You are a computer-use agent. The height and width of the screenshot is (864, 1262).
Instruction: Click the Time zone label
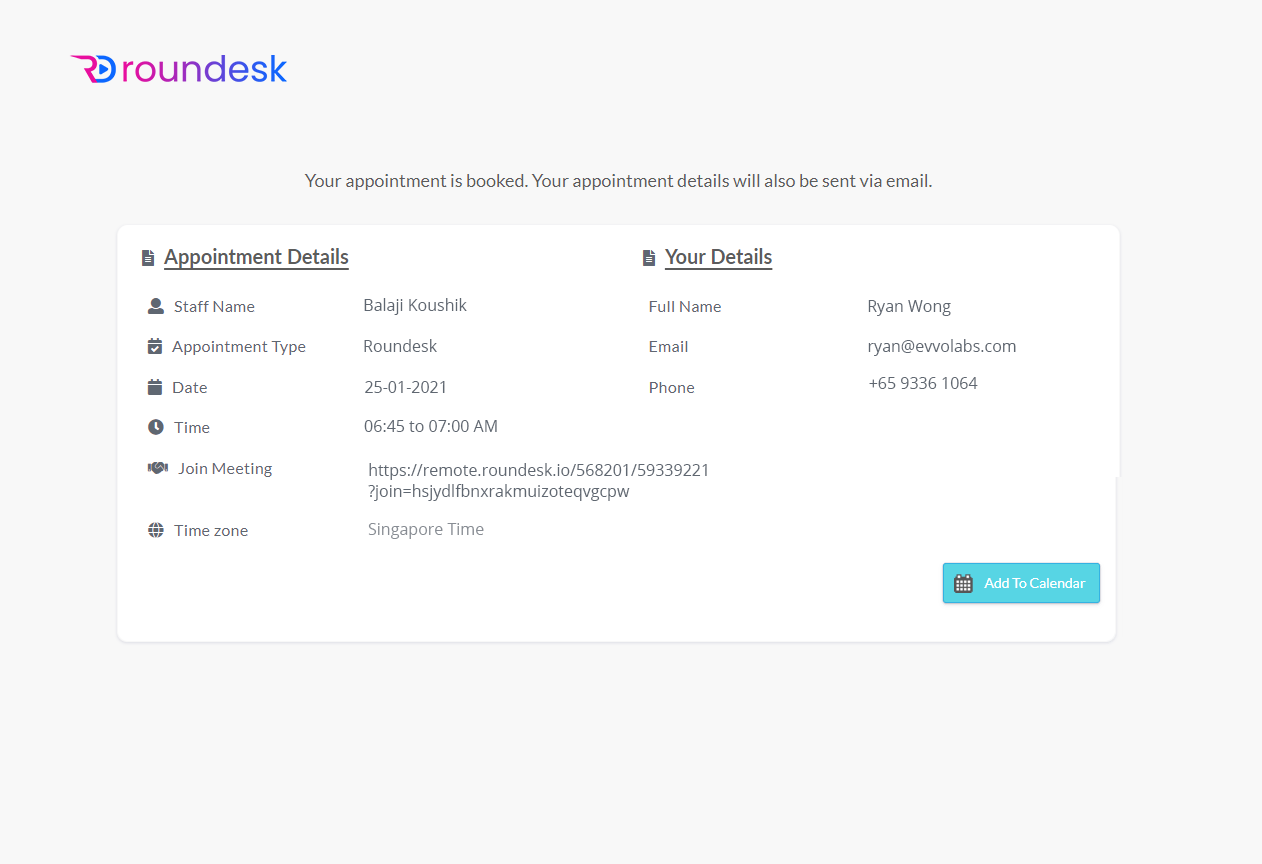coord(211,531)
